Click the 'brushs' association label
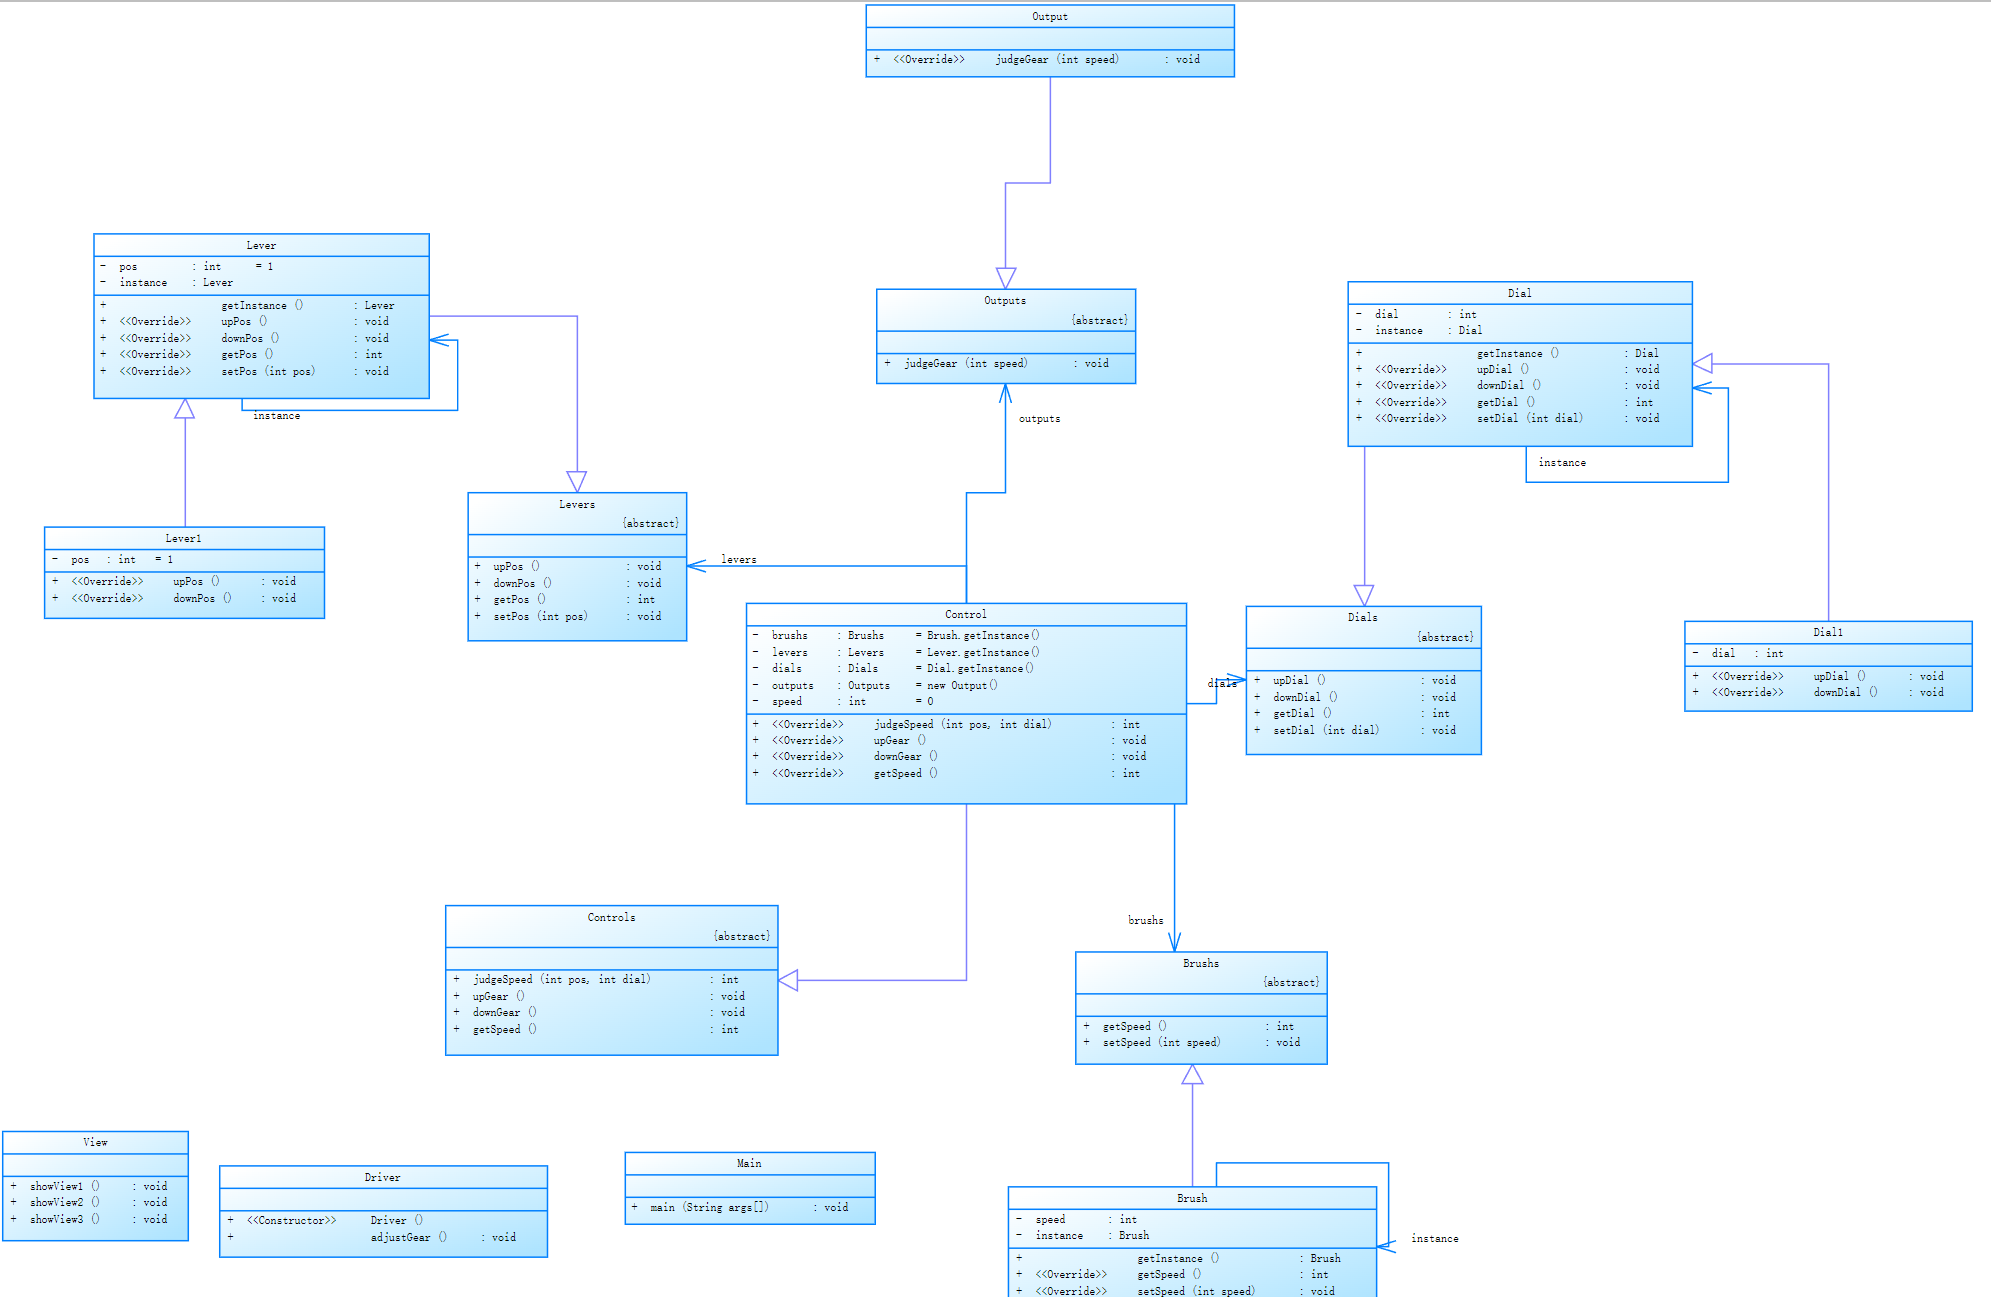Viewport: 1991px width, 1297px height. [x=1145, y=920]
